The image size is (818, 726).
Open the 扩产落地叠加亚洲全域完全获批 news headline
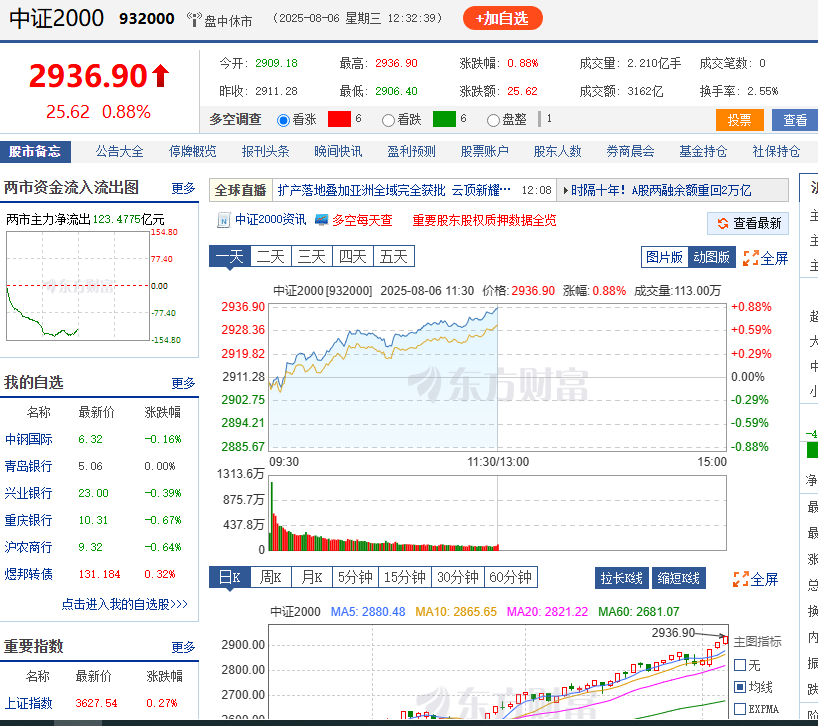[x=394, y=190]
